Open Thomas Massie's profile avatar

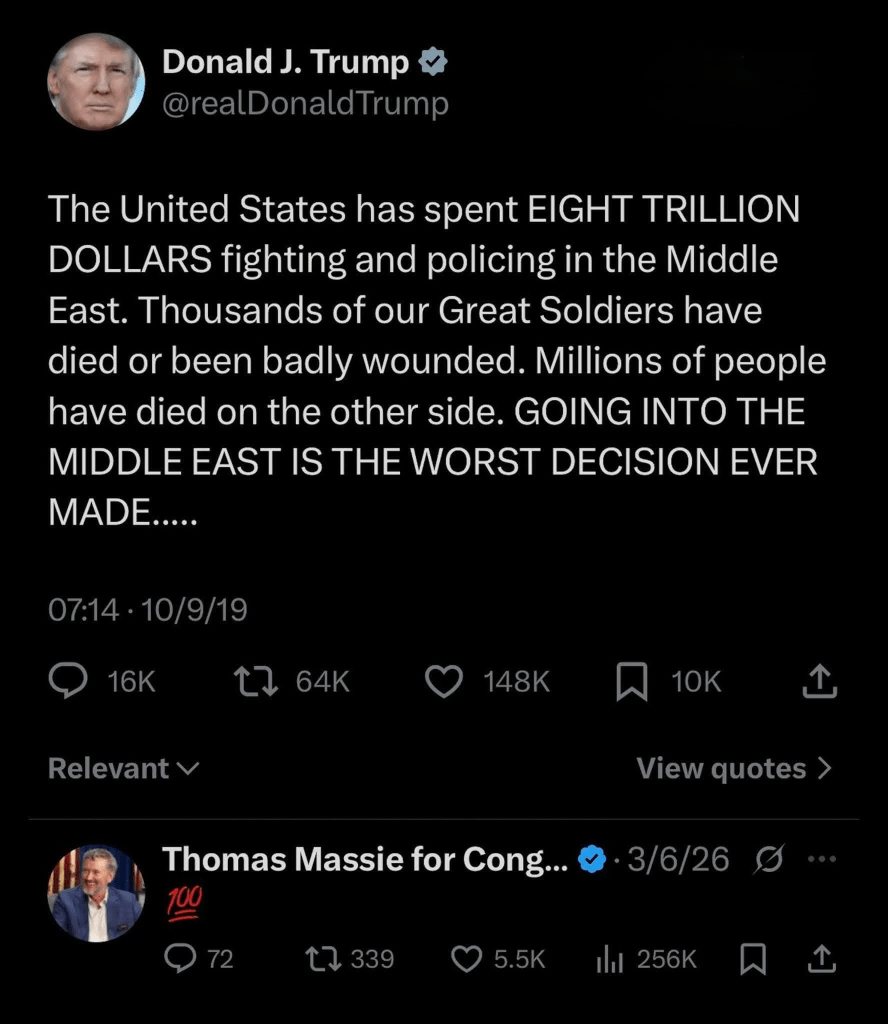pos(96,894)
